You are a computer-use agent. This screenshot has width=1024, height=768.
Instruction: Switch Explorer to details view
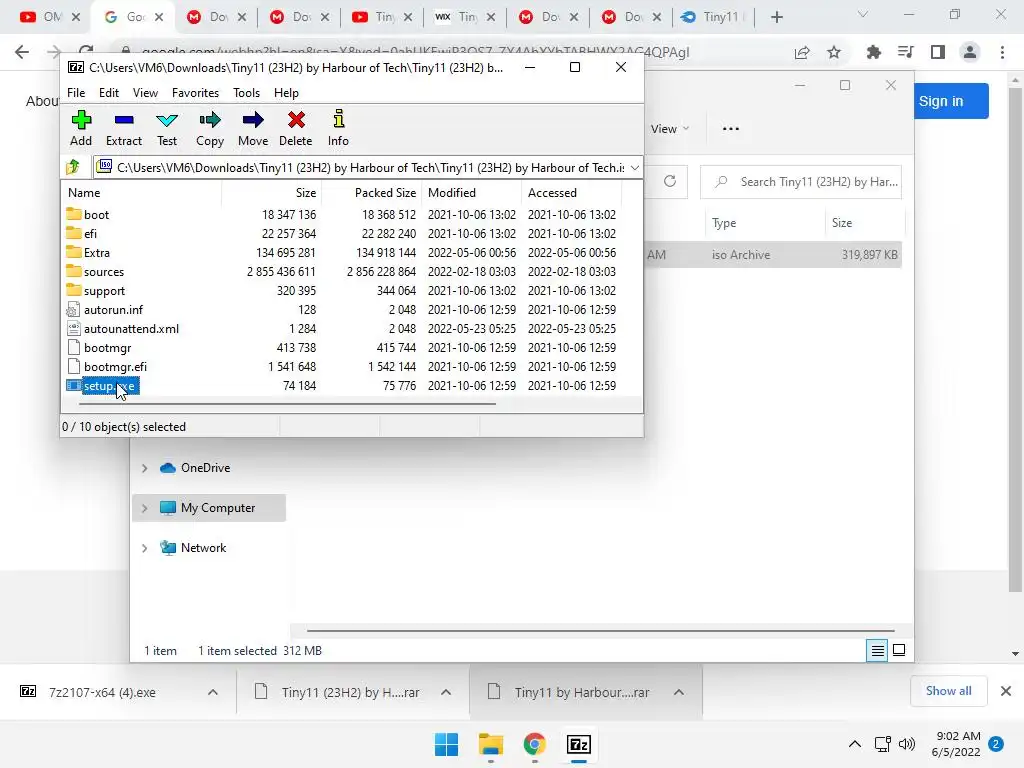pos(877,650)
